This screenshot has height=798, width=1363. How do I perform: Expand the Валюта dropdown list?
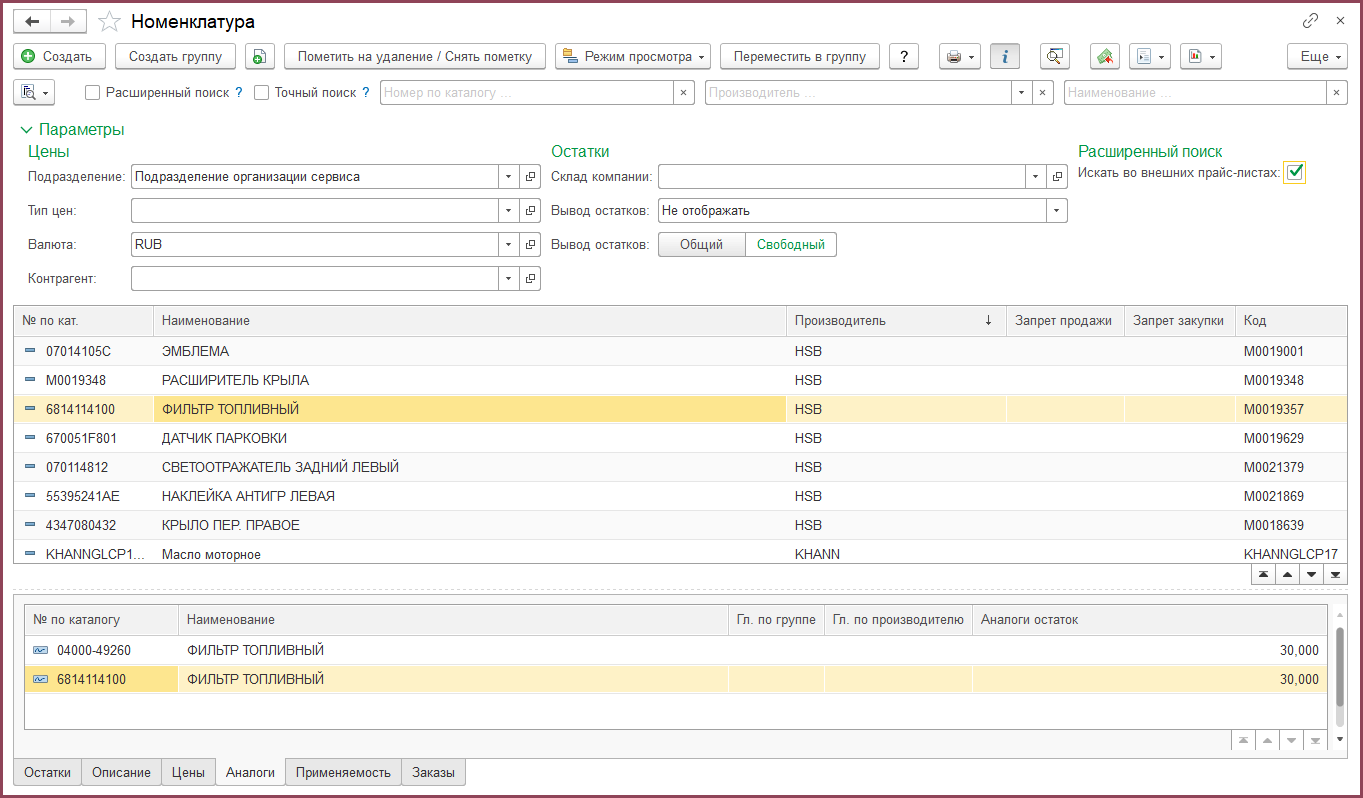[x=509, y=245]
